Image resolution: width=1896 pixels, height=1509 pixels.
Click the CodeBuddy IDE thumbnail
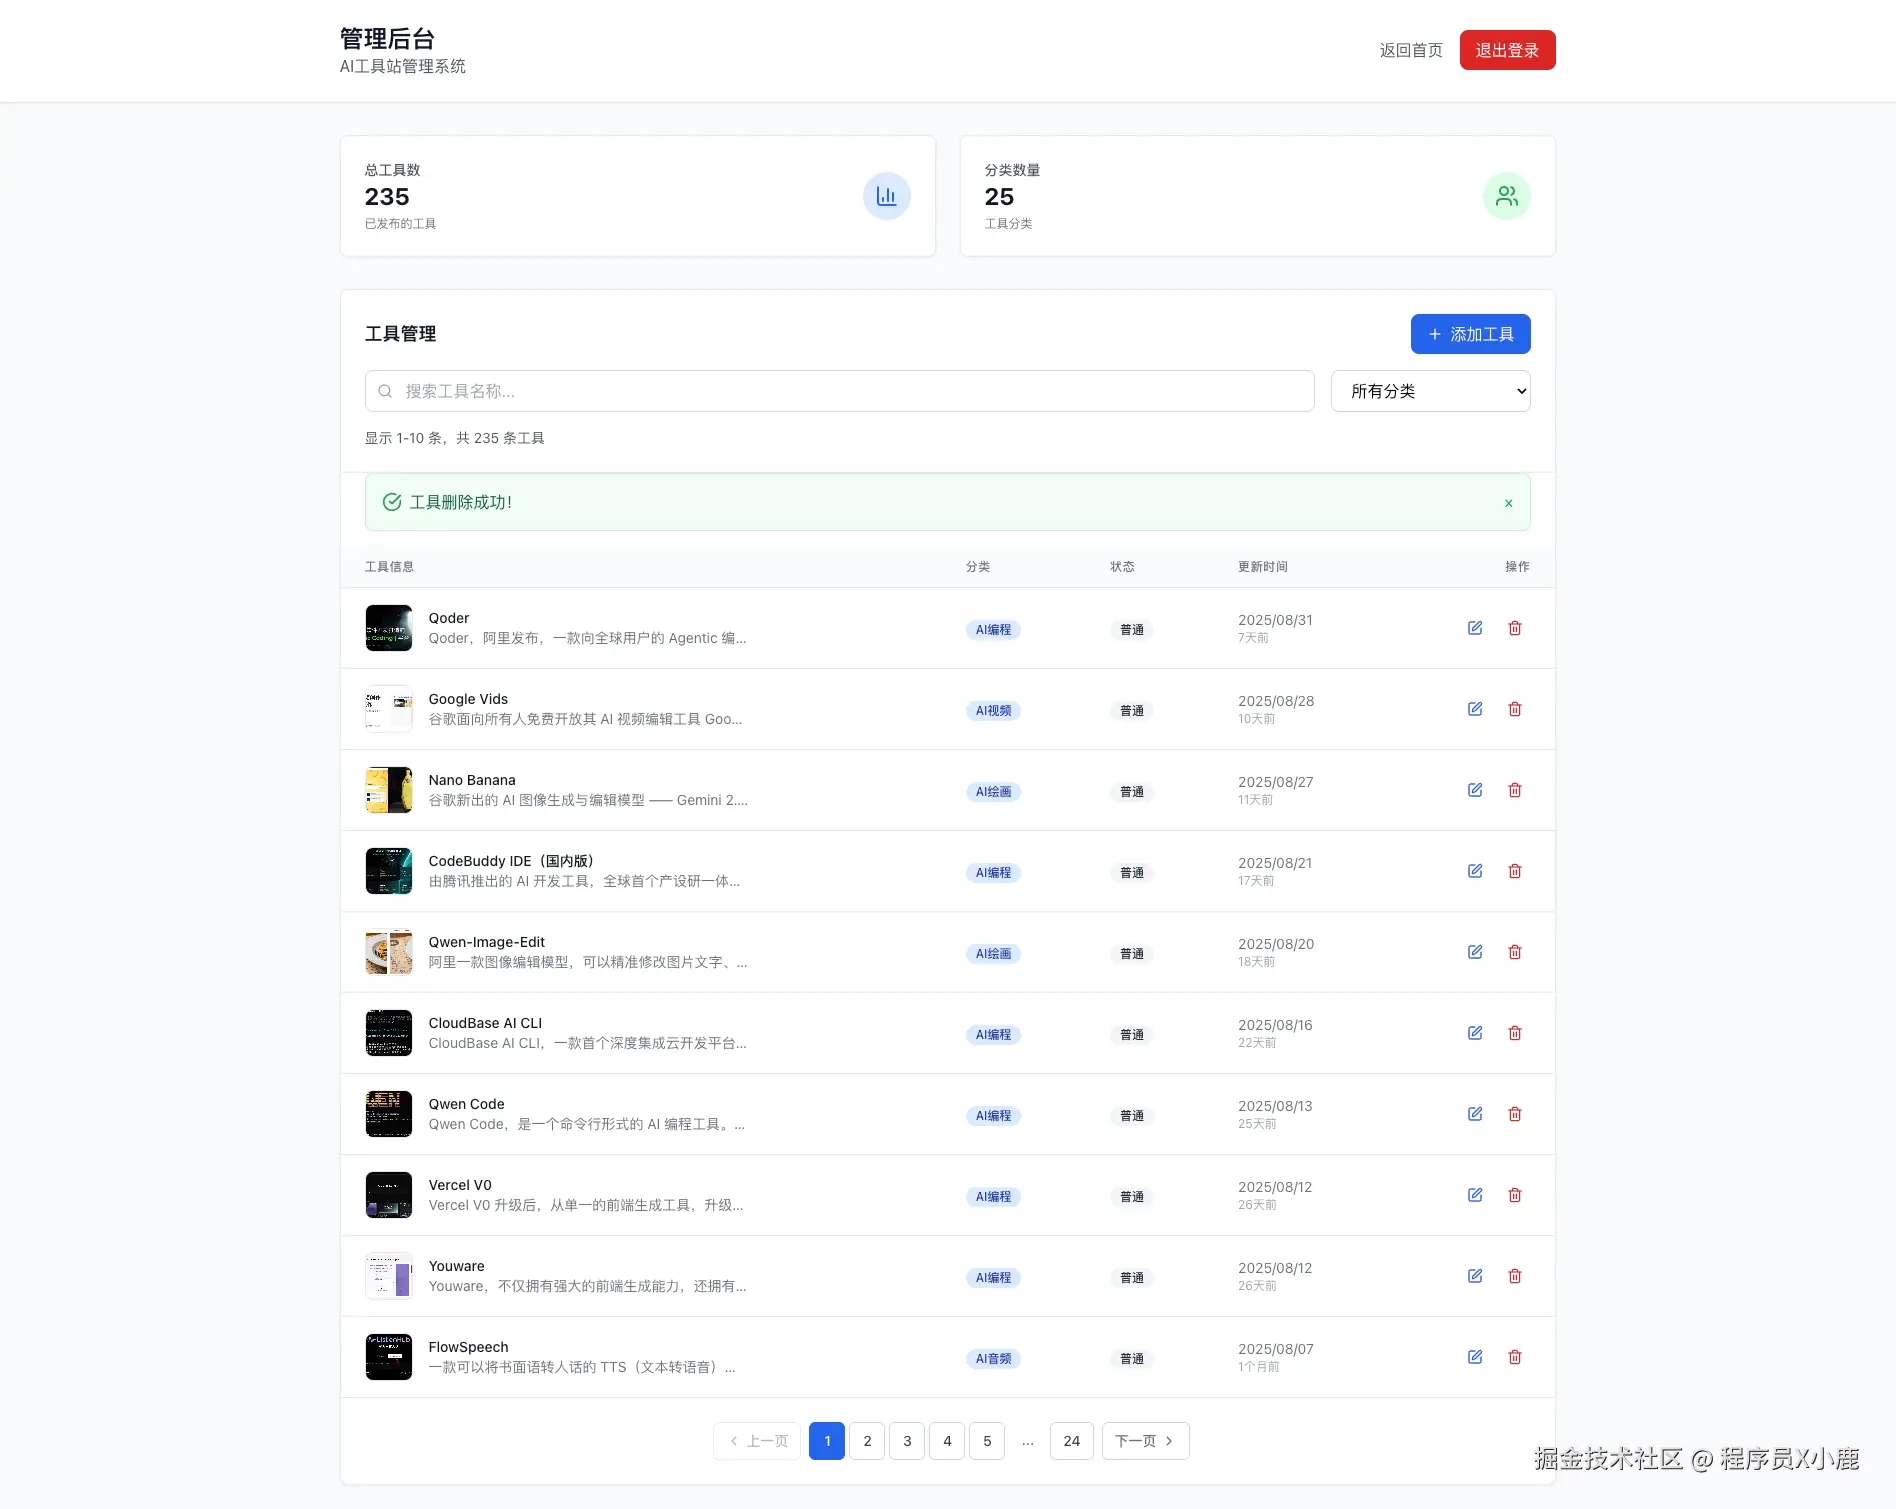click(389, 871)
